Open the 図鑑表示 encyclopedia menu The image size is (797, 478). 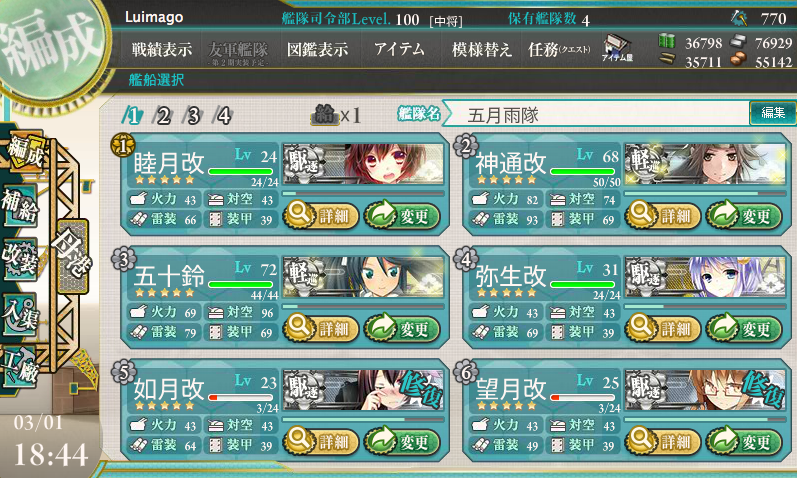pos(318,49)
